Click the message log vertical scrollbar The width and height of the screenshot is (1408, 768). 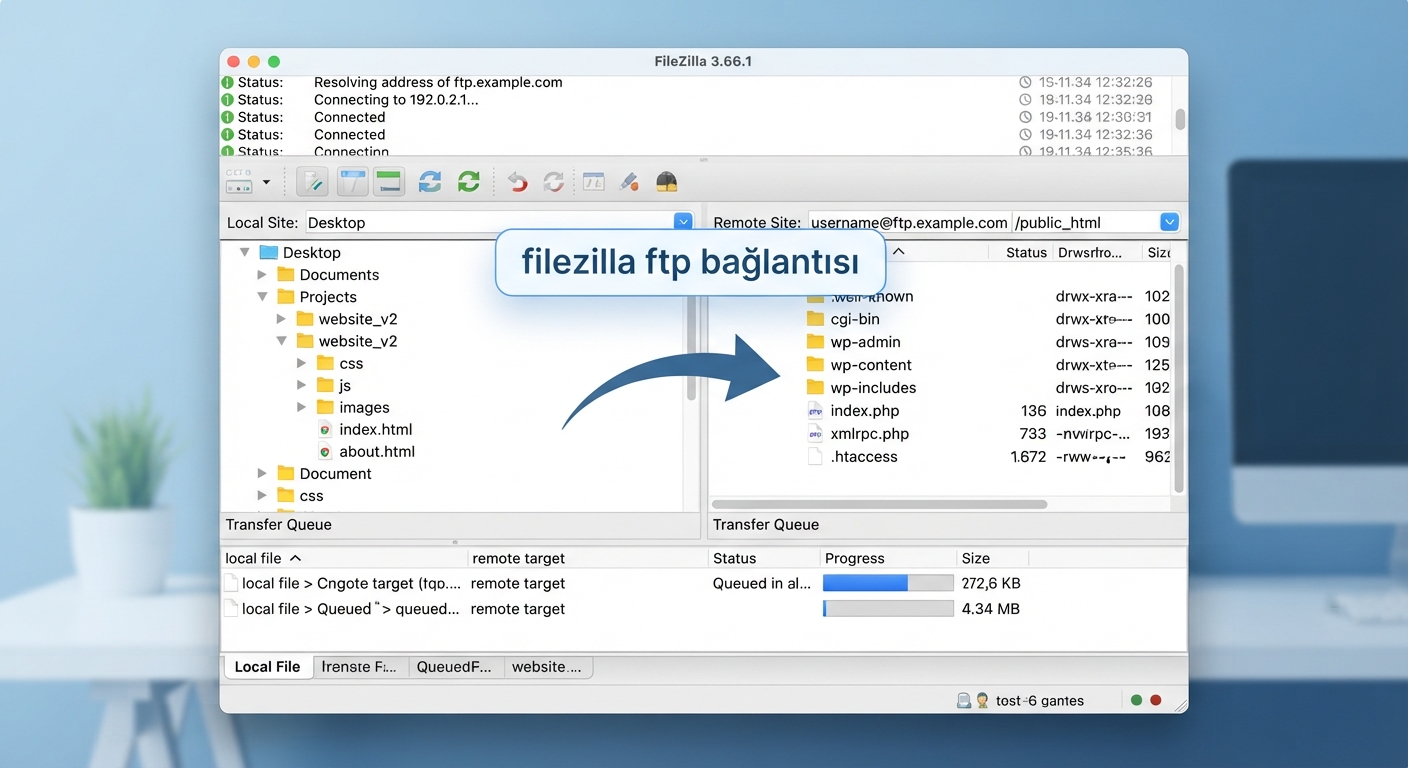click(x=1180, y=119)
